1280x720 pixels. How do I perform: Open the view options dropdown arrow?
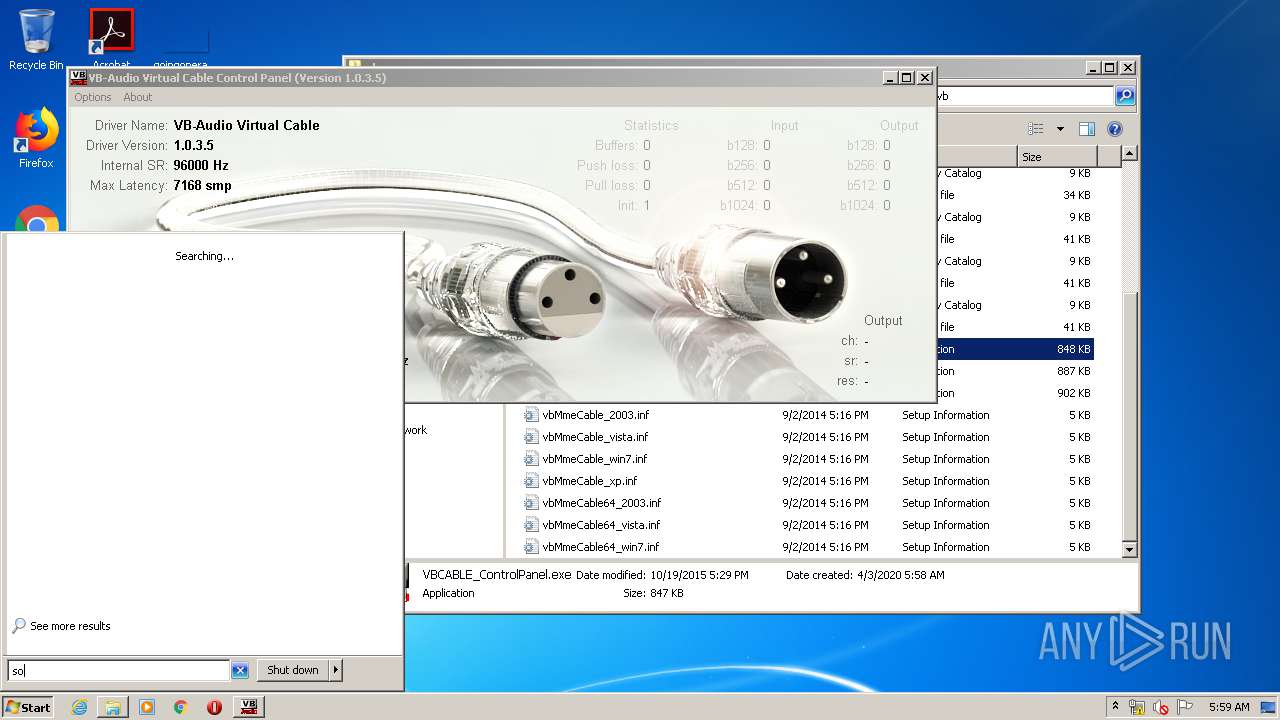1060,129
